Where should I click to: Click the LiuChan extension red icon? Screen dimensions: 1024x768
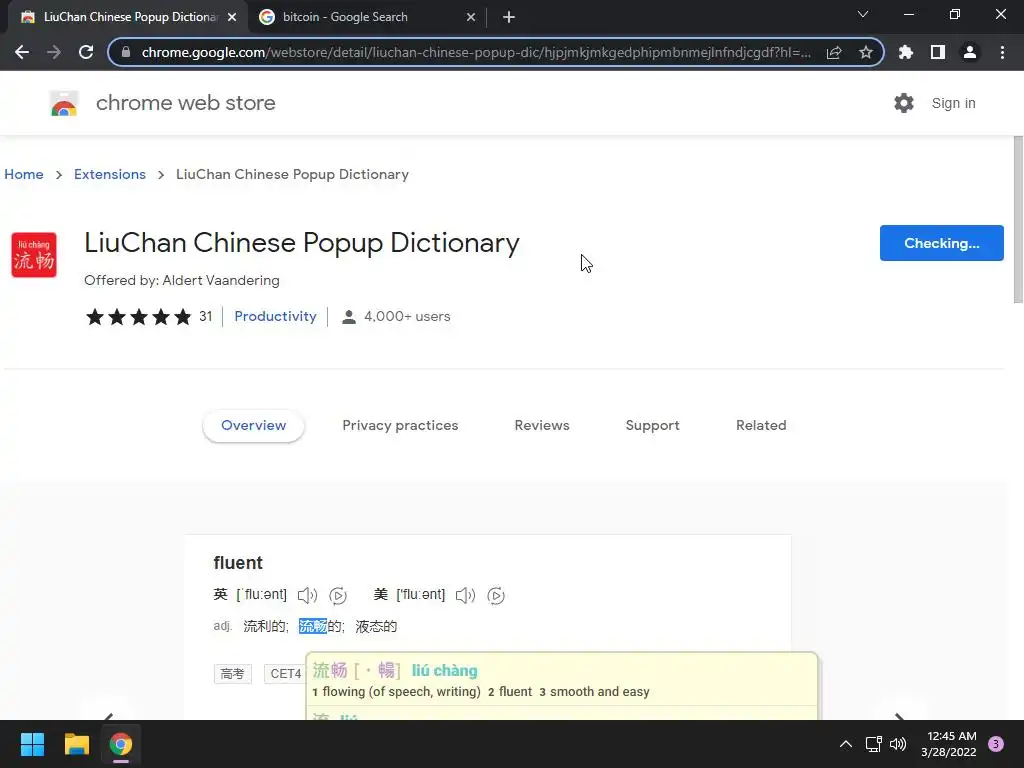click(34, 255)
